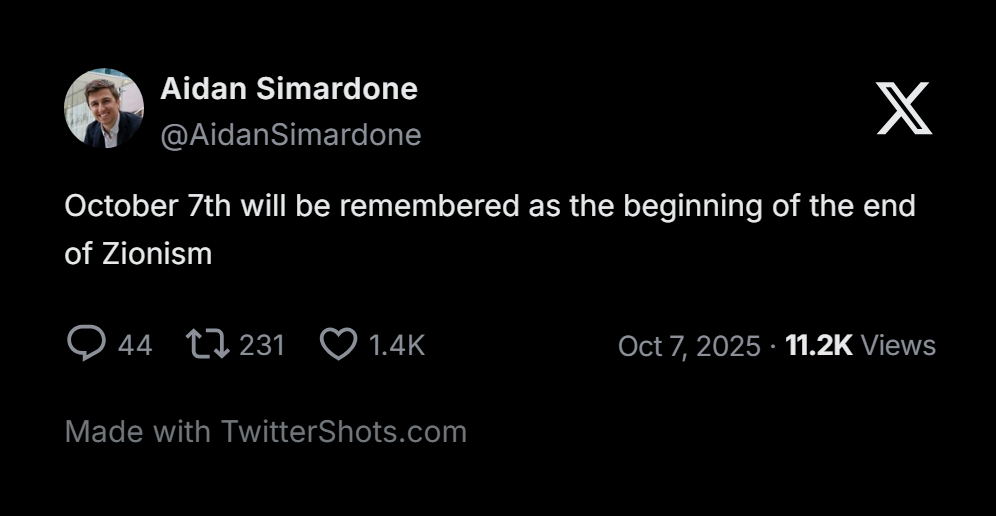Image resolution: width=996 pixels, height=516 pixels.
Task: Click "October 7th" at the tweet start
Action: click(137, 207)
